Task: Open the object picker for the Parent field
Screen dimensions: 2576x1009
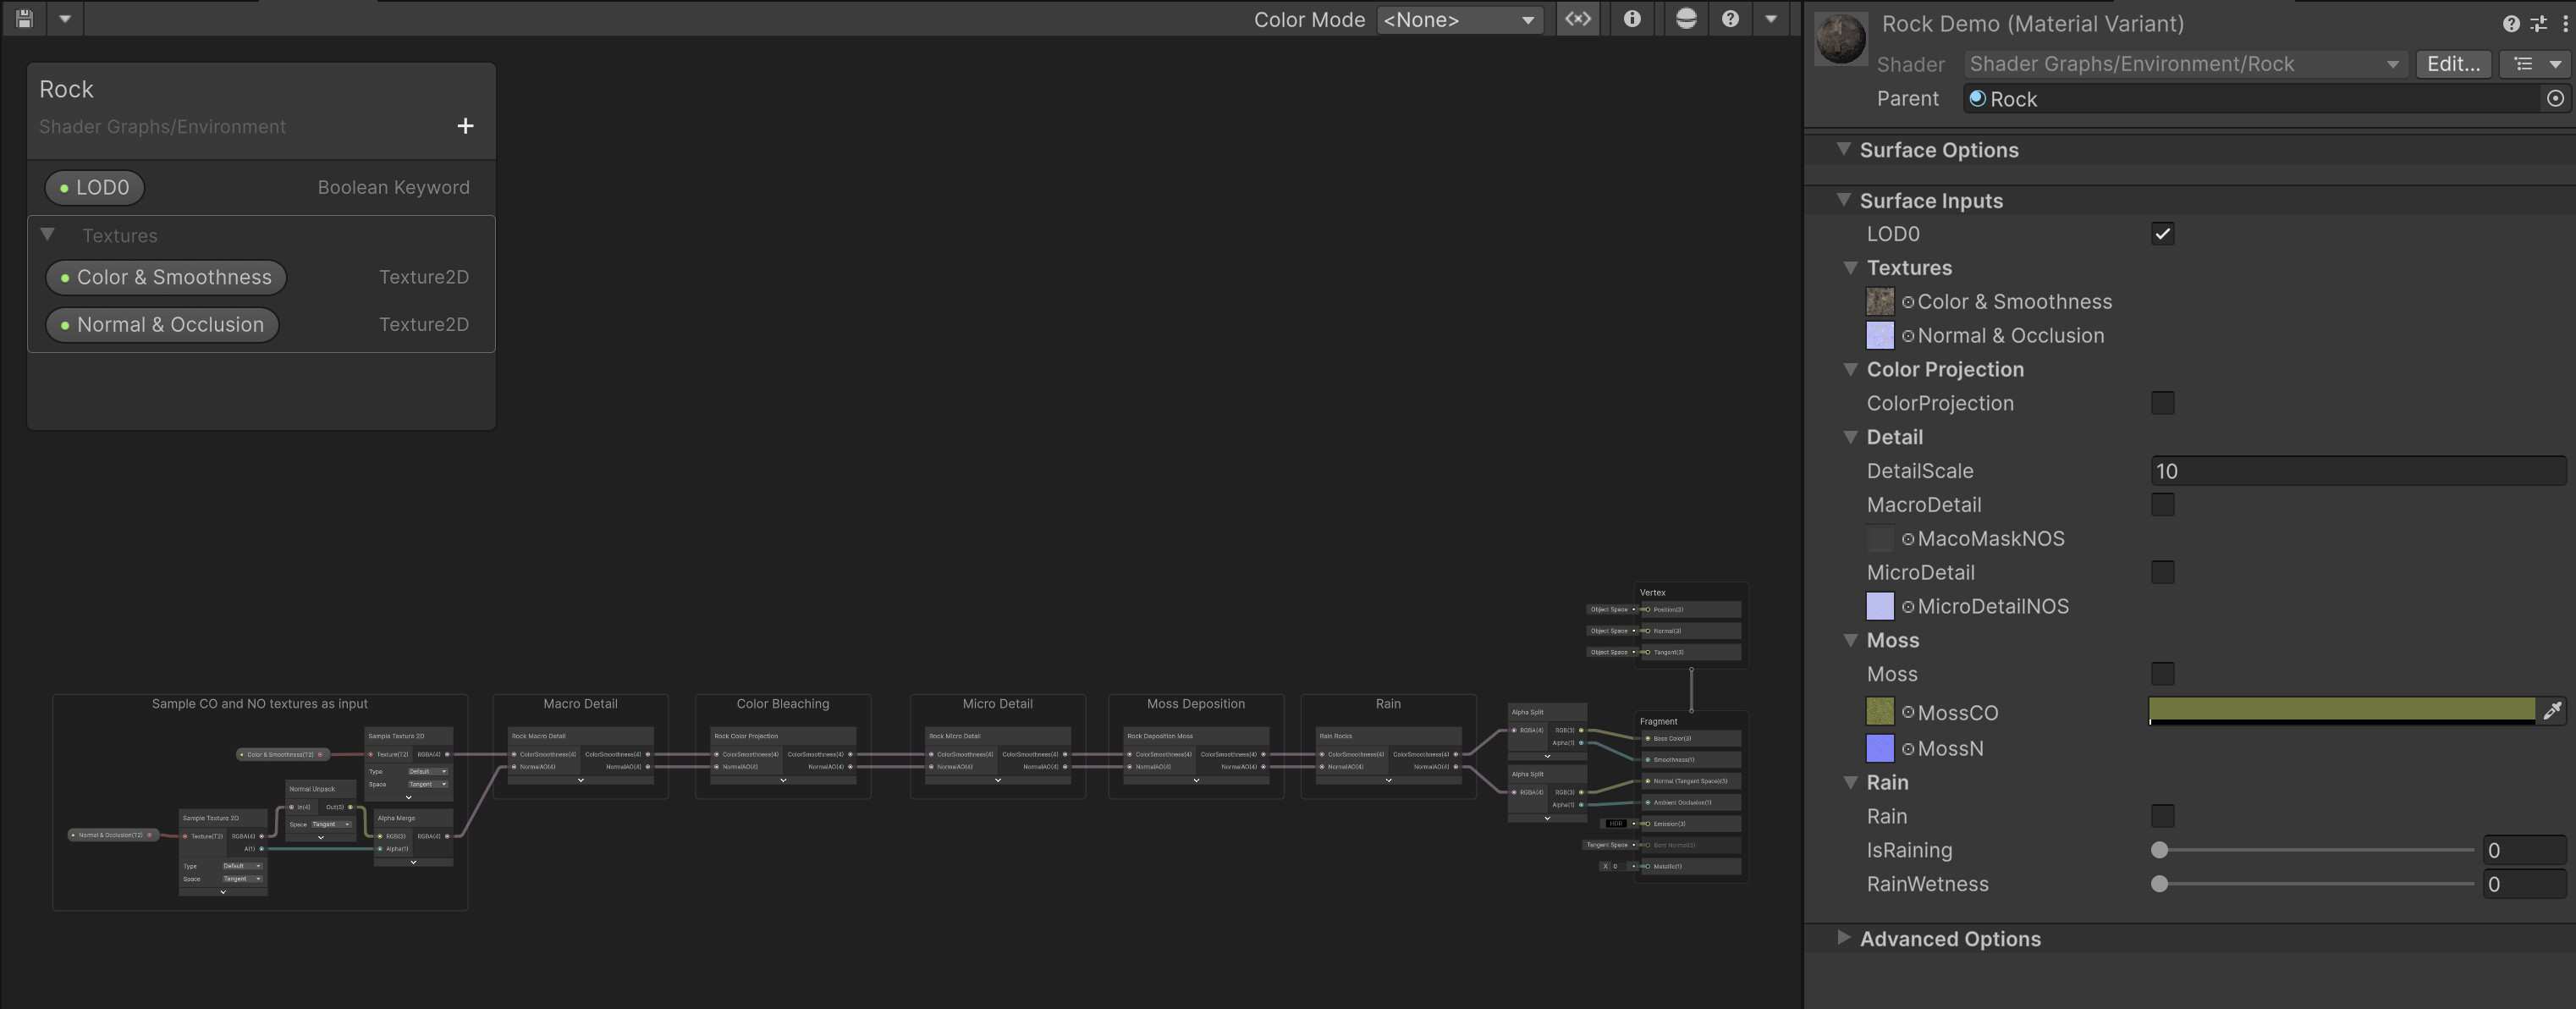Action: tap(2556, 98)
